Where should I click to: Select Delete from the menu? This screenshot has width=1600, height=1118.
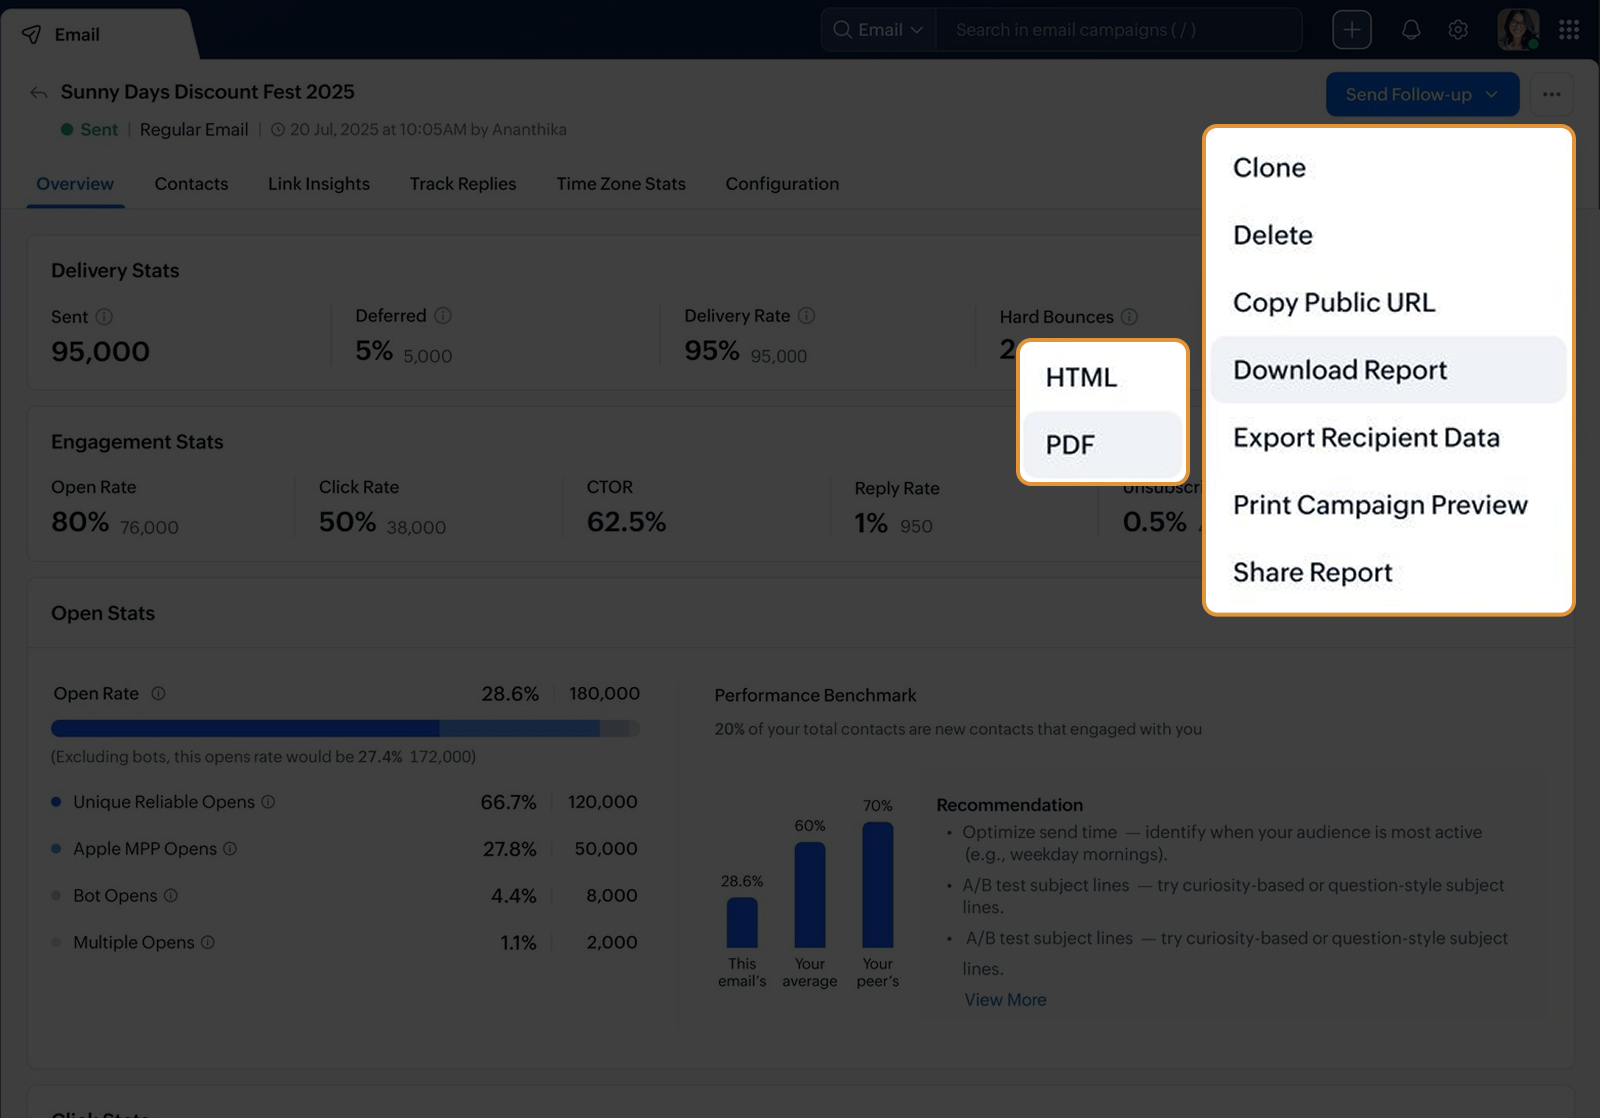pos(1388,235)
